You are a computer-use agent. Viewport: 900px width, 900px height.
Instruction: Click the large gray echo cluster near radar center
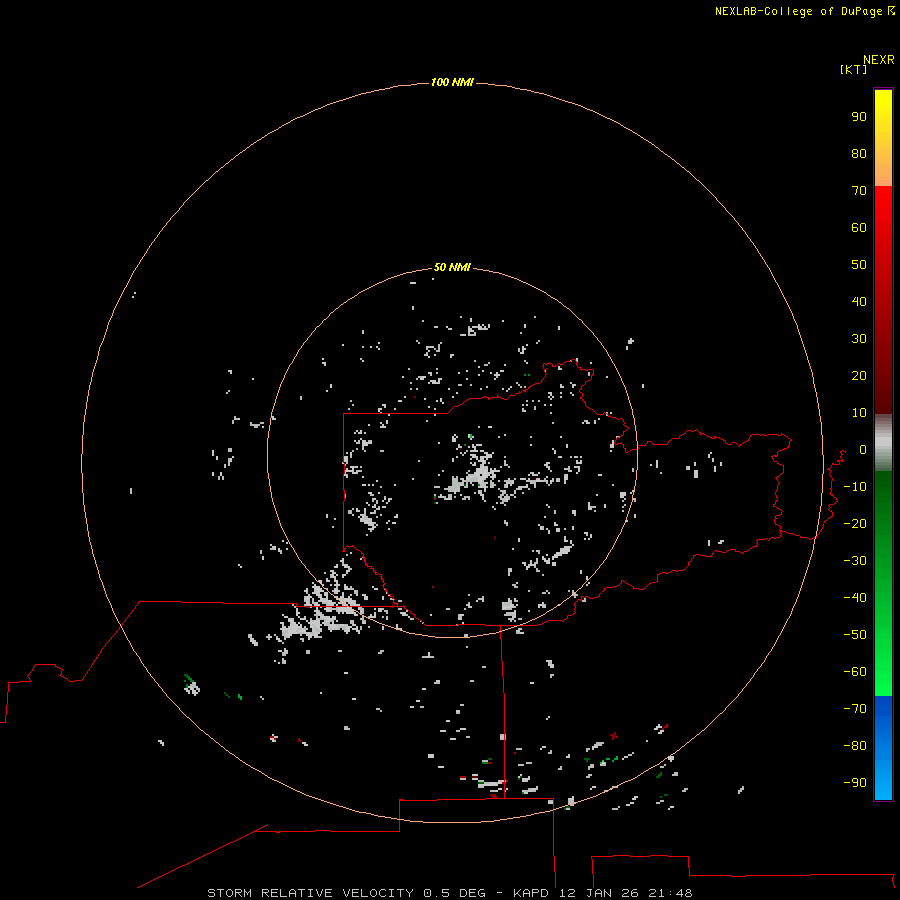[474, 478]
